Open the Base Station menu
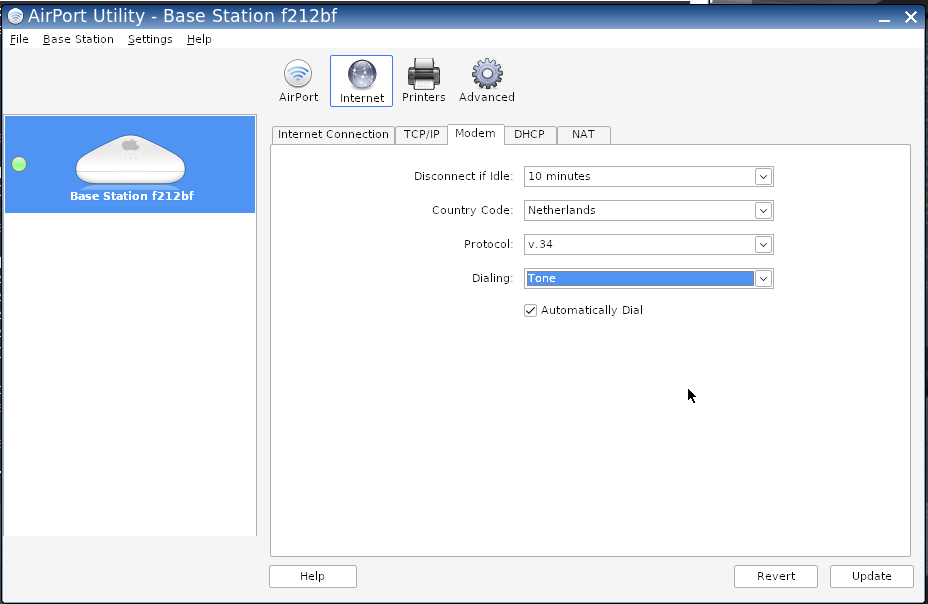This screenshot has width=928, height=604. [78, 39]
